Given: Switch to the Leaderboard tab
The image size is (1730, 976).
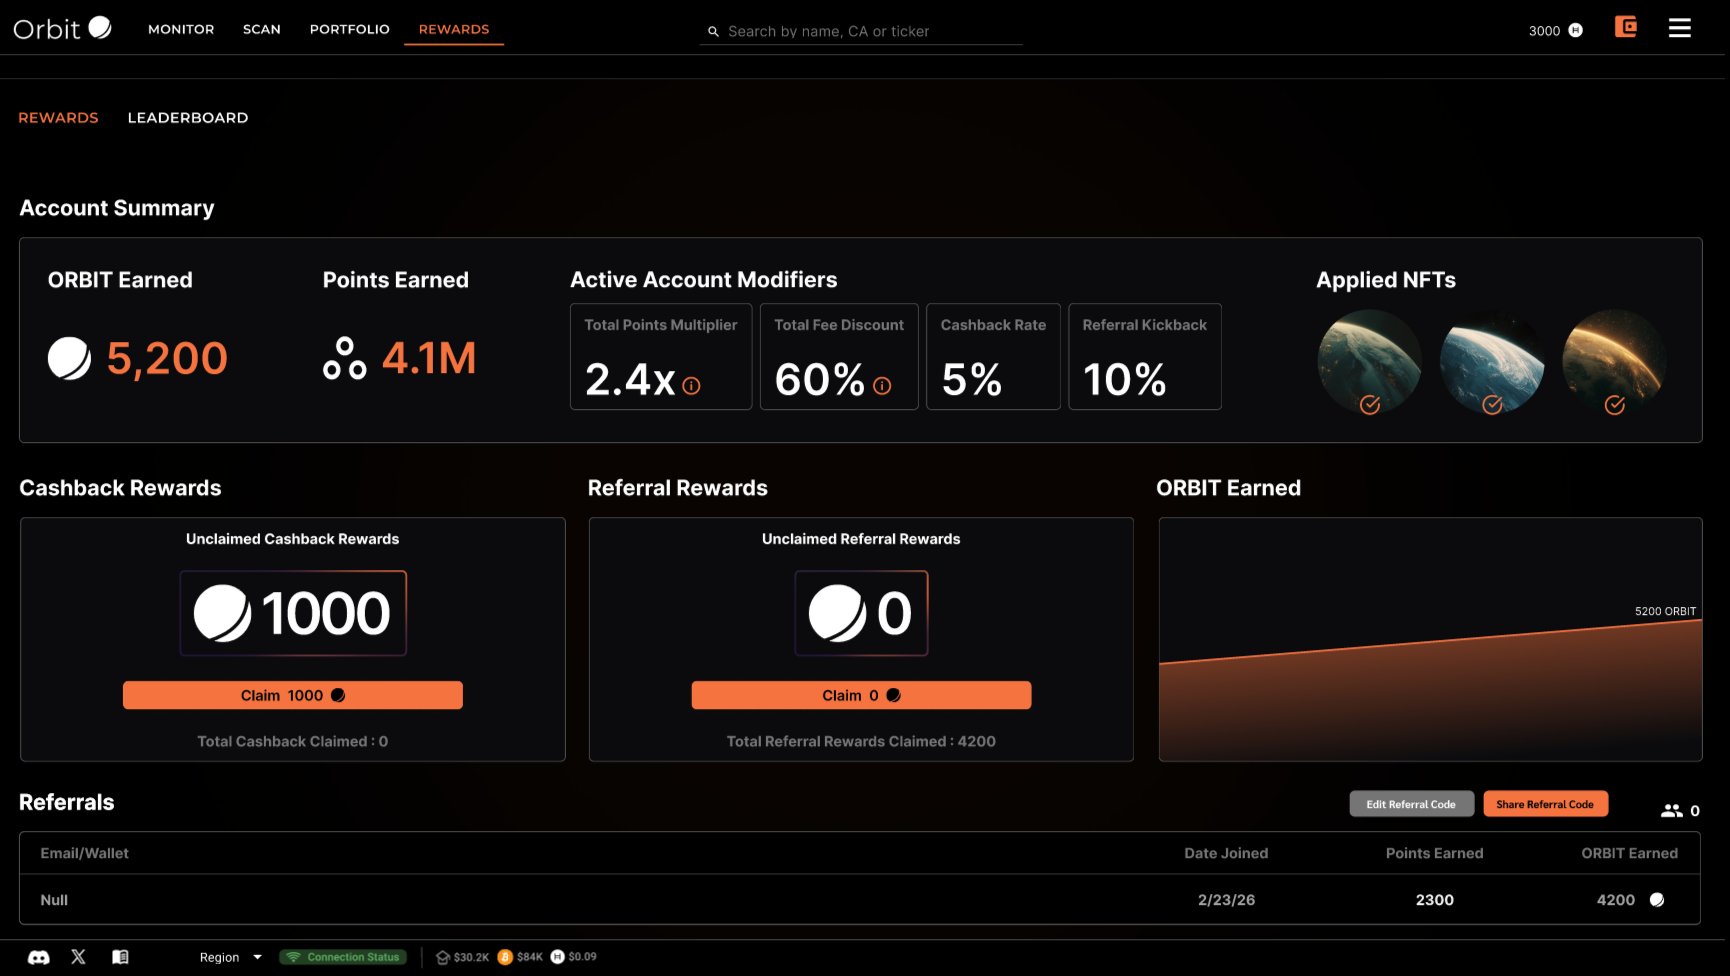Looking at the screenshot, I should (x=188, y=118).
